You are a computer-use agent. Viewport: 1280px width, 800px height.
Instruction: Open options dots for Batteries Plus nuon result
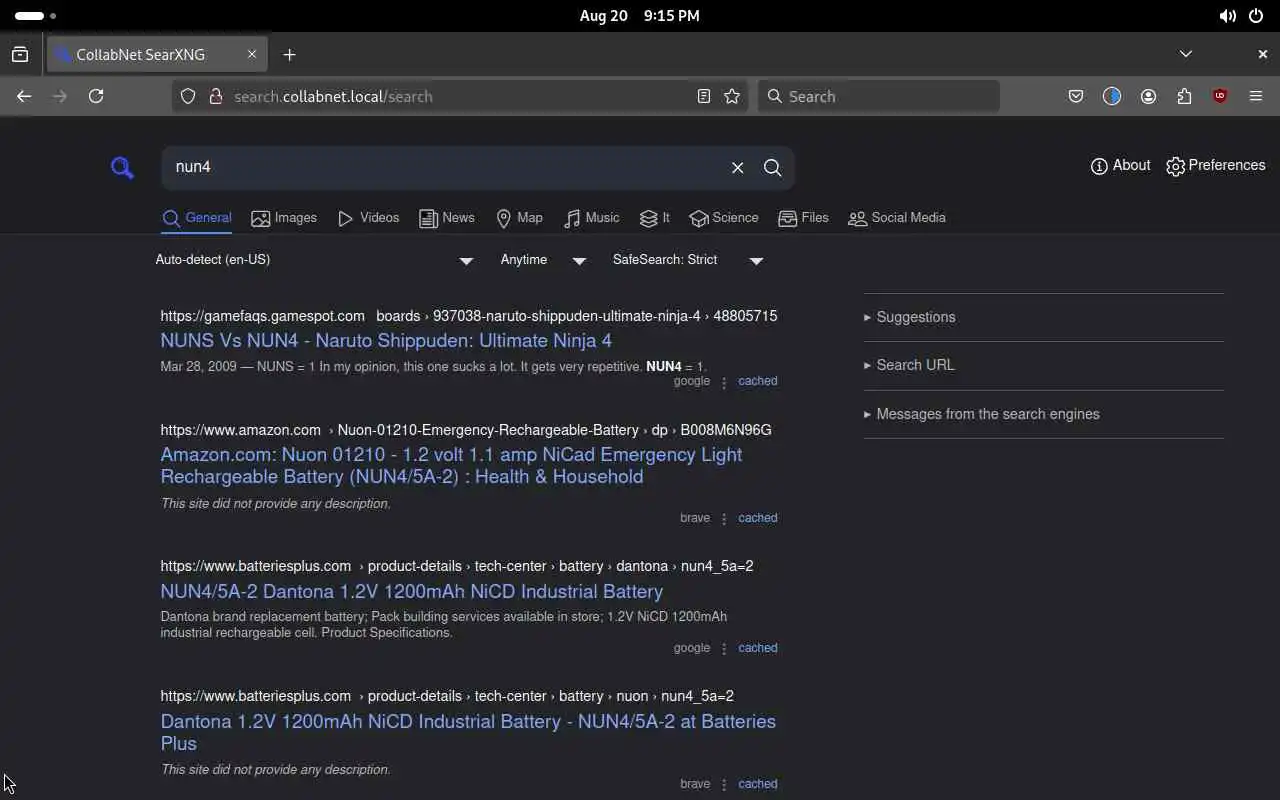pyautogui.click(x=724, y=785)
